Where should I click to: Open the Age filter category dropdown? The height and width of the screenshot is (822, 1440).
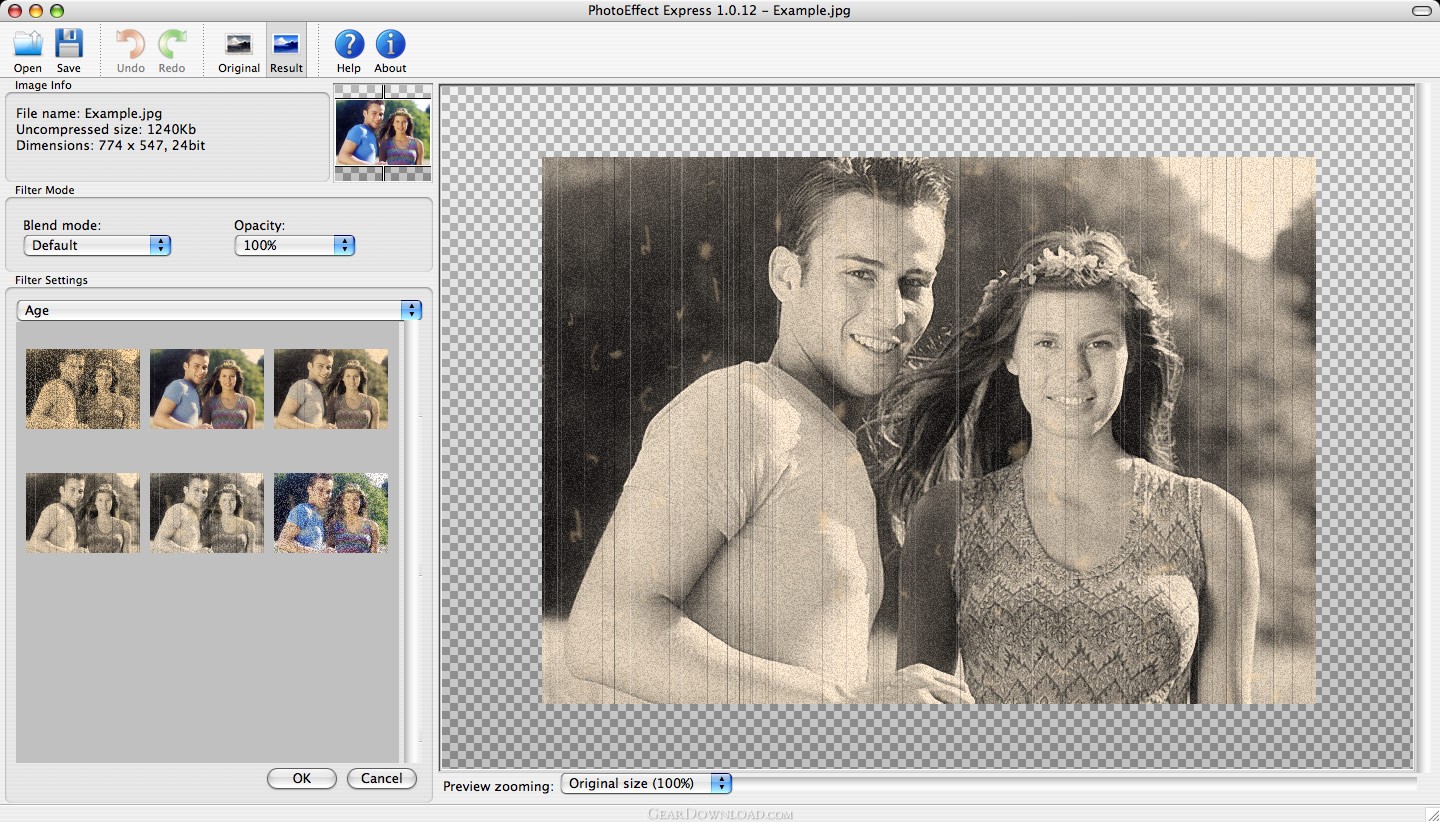(219, 310)
